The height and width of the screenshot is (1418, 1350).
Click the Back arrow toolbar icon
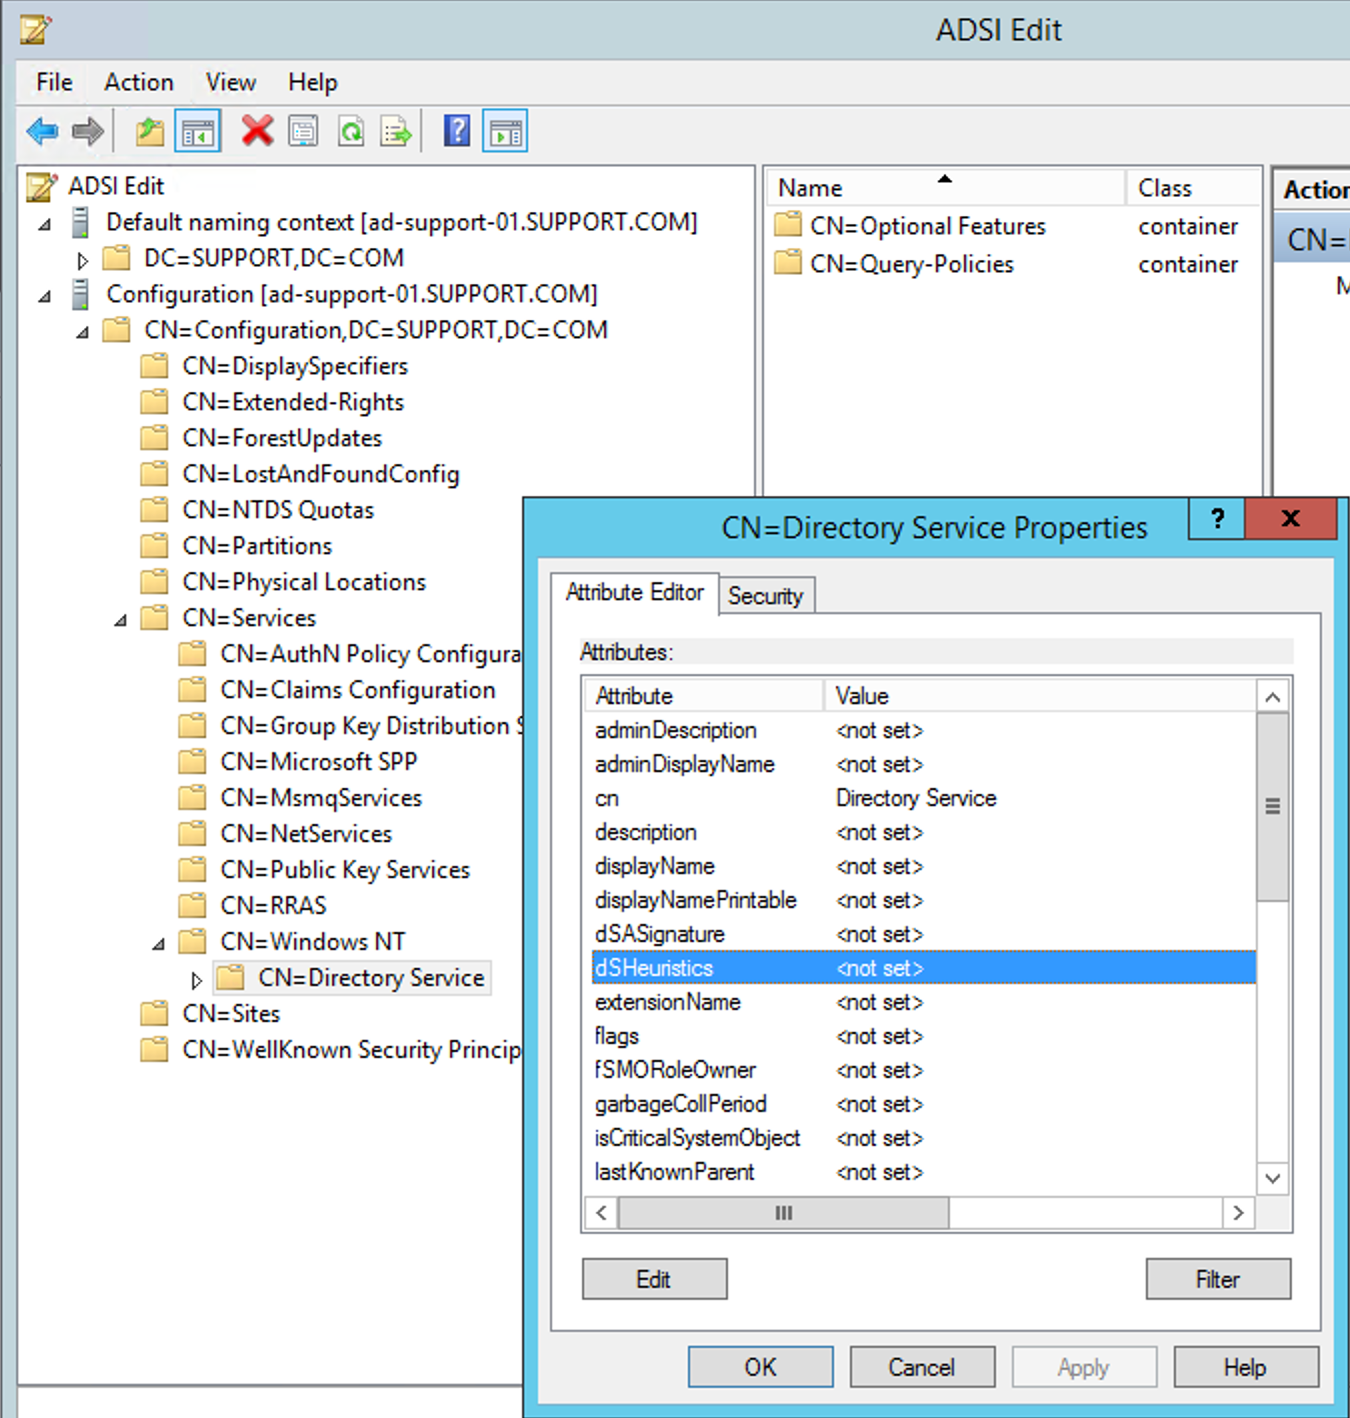tap(42, 131)
